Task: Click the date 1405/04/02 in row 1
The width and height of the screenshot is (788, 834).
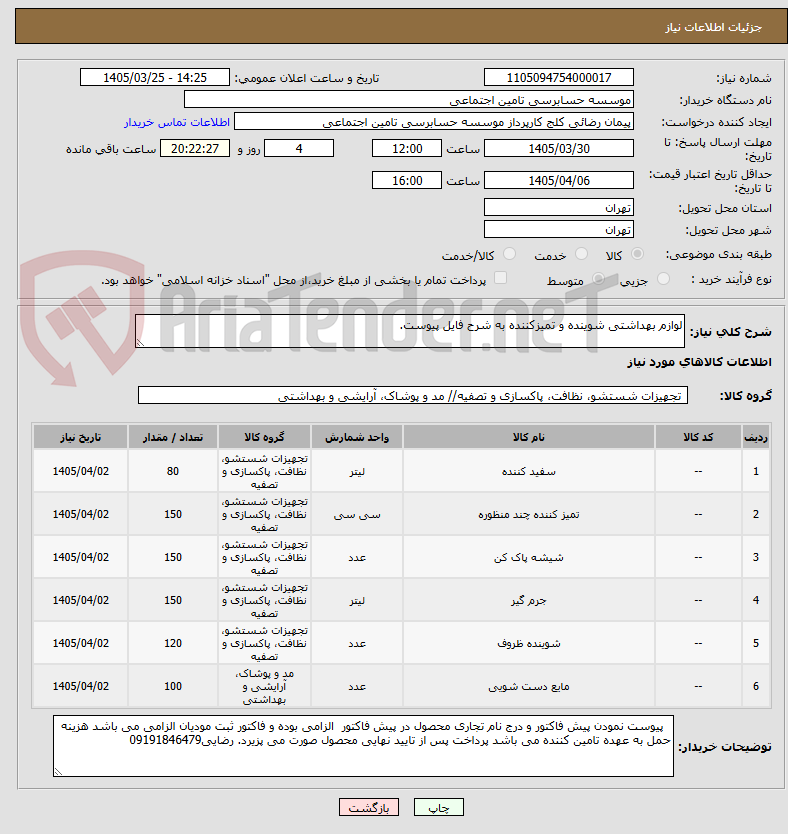Action: click(80, 471)
